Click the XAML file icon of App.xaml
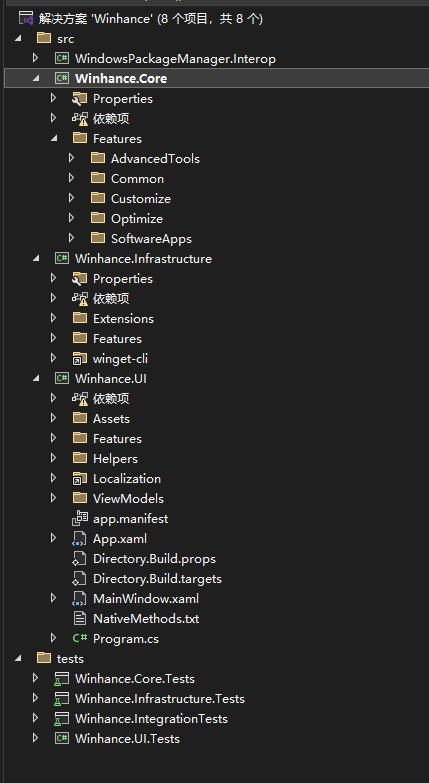 click(x=80, y=538)
